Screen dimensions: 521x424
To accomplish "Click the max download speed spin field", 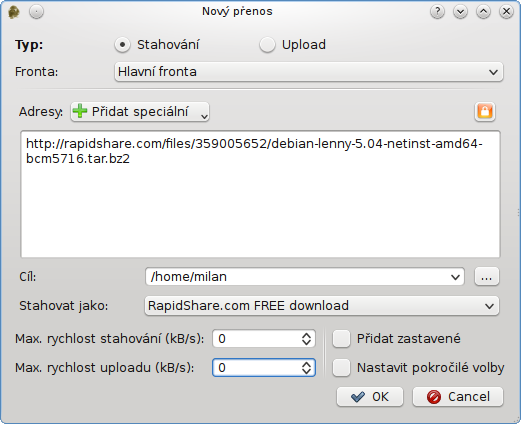I will 264,339.
